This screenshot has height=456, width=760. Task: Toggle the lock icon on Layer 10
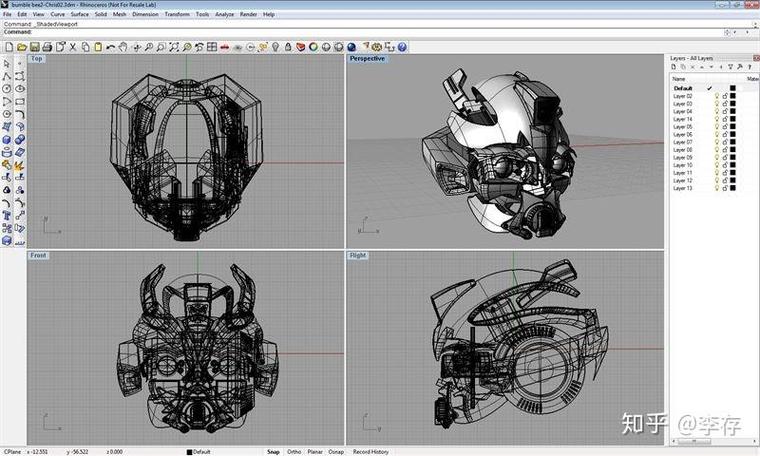click(725, 165)
